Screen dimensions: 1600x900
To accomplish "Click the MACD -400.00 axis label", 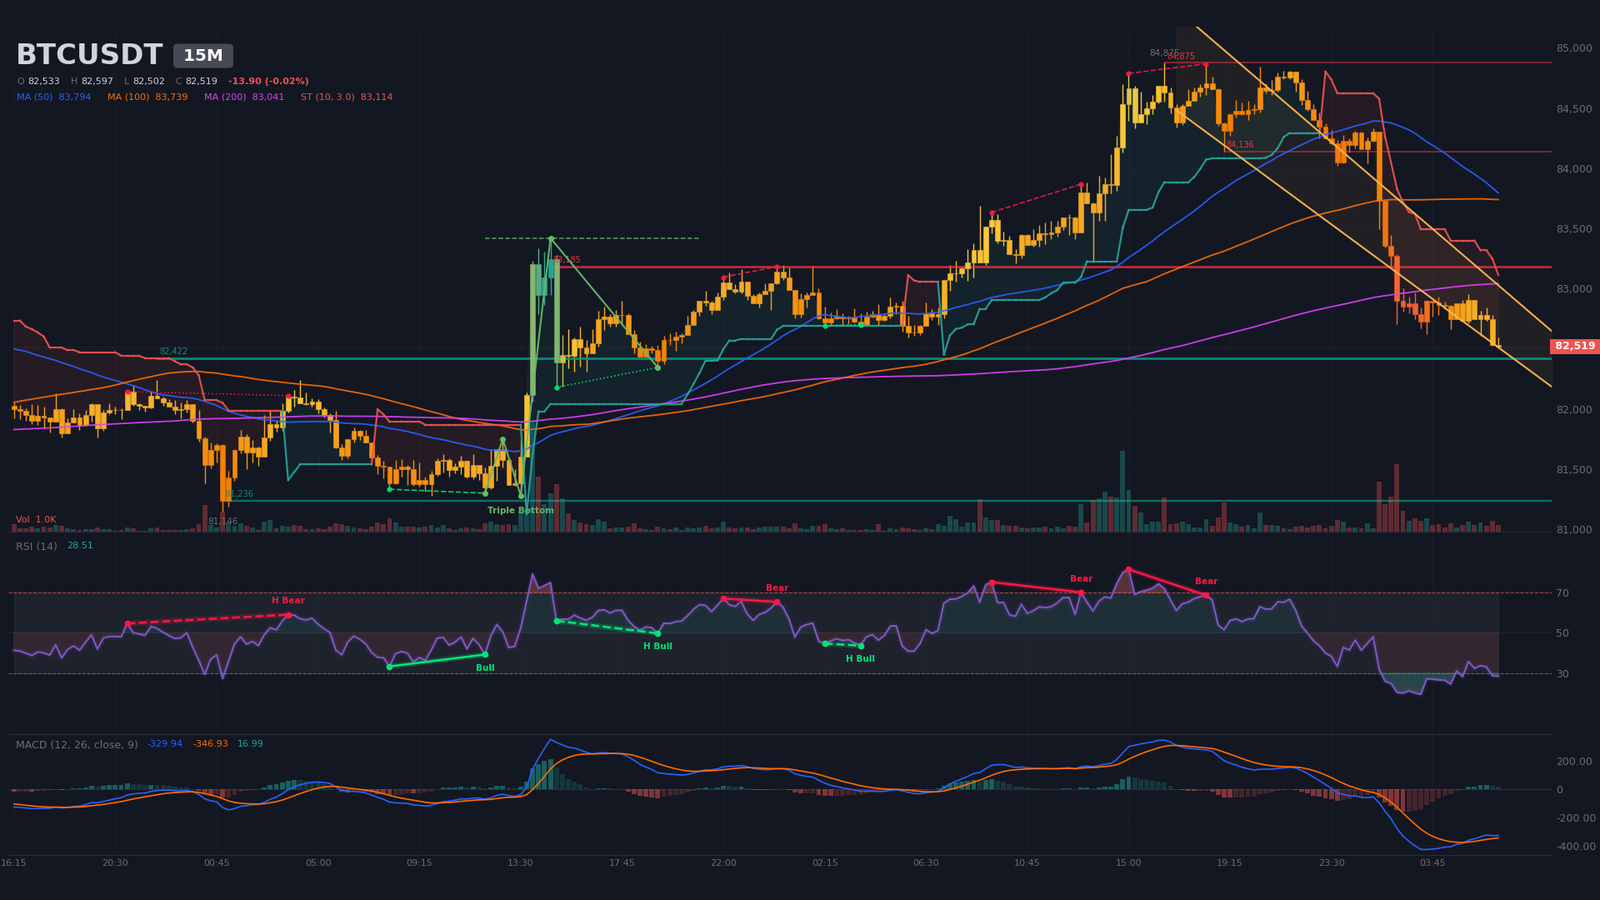I will click(1574, 847).
